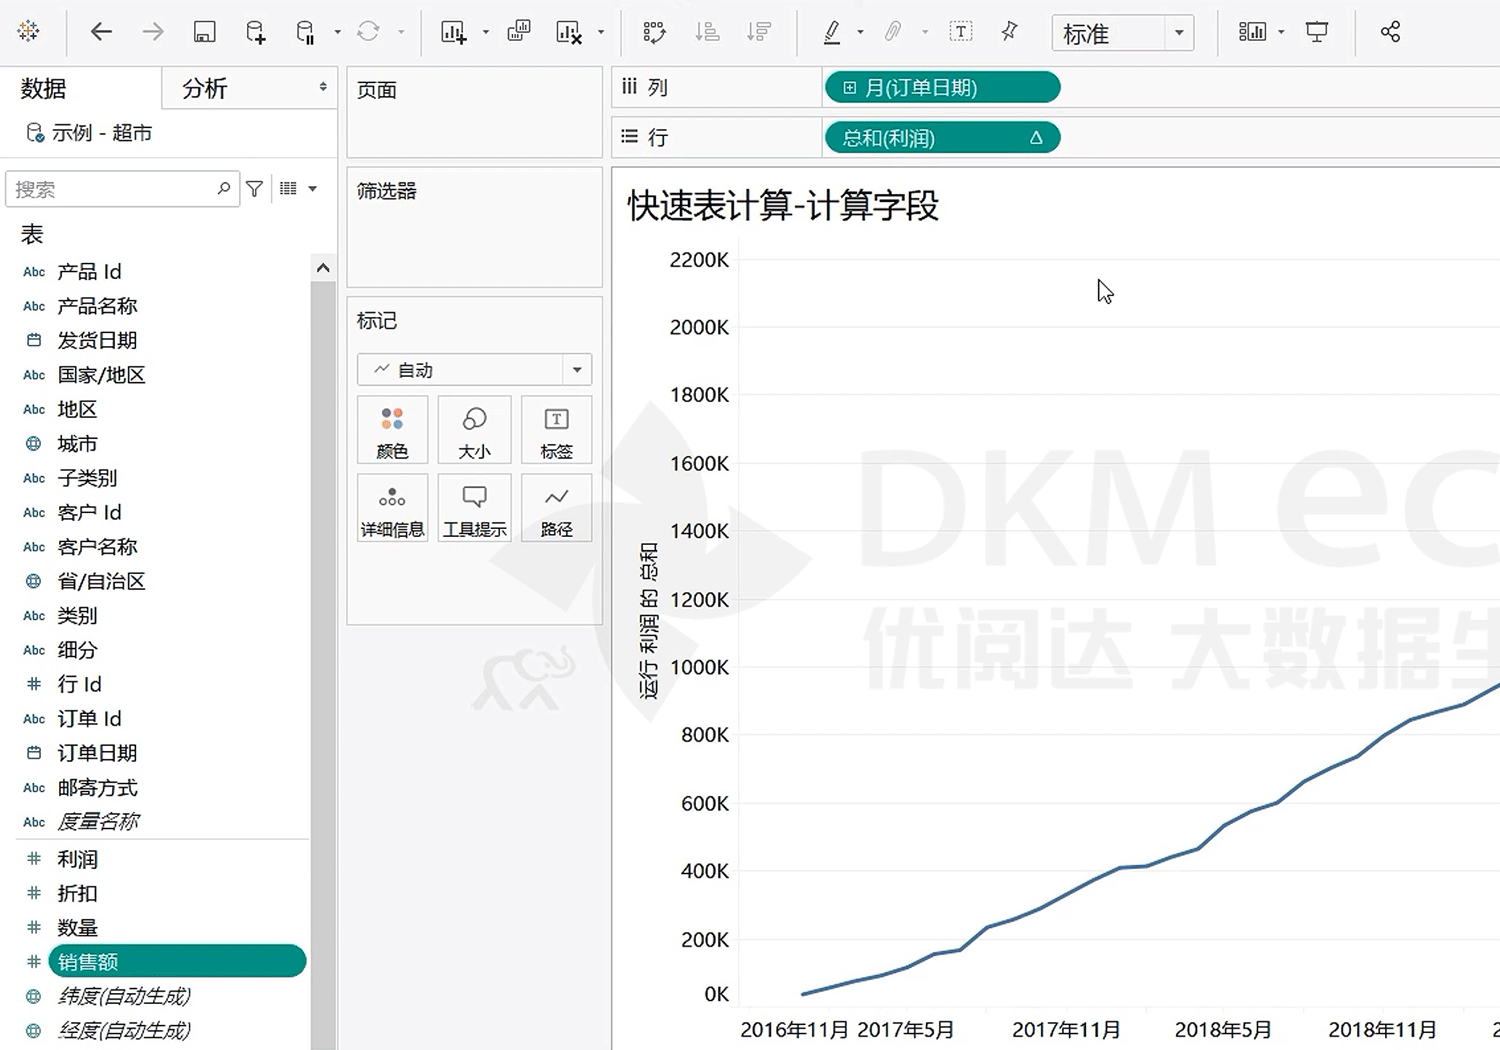Click the undo back arrow
Viewport: 1500px width, 1050px height.
(x=101, y=32)
